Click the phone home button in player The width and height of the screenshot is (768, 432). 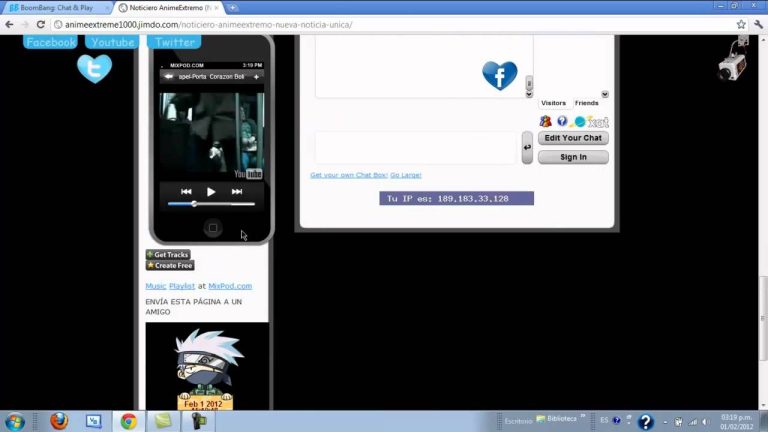(213, 228)
